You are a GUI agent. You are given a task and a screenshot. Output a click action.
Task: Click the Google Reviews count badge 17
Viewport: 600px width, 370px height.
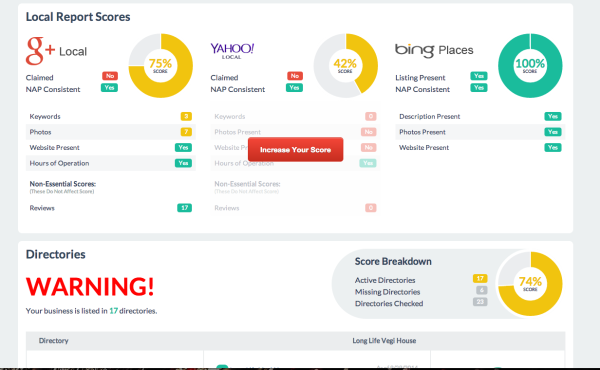click(x=184, y=208)
